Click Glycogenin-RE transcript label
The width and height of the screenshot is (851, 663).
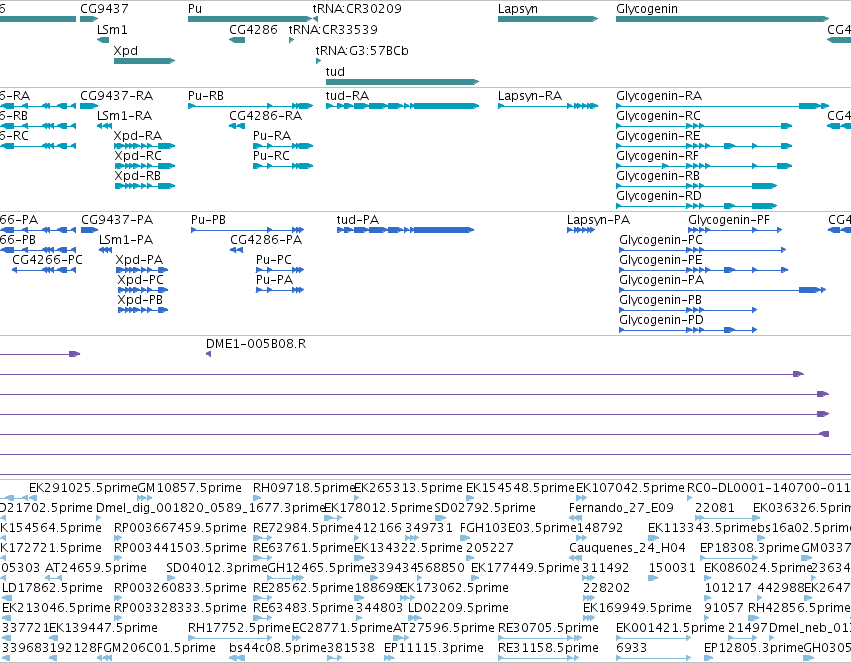658,136
